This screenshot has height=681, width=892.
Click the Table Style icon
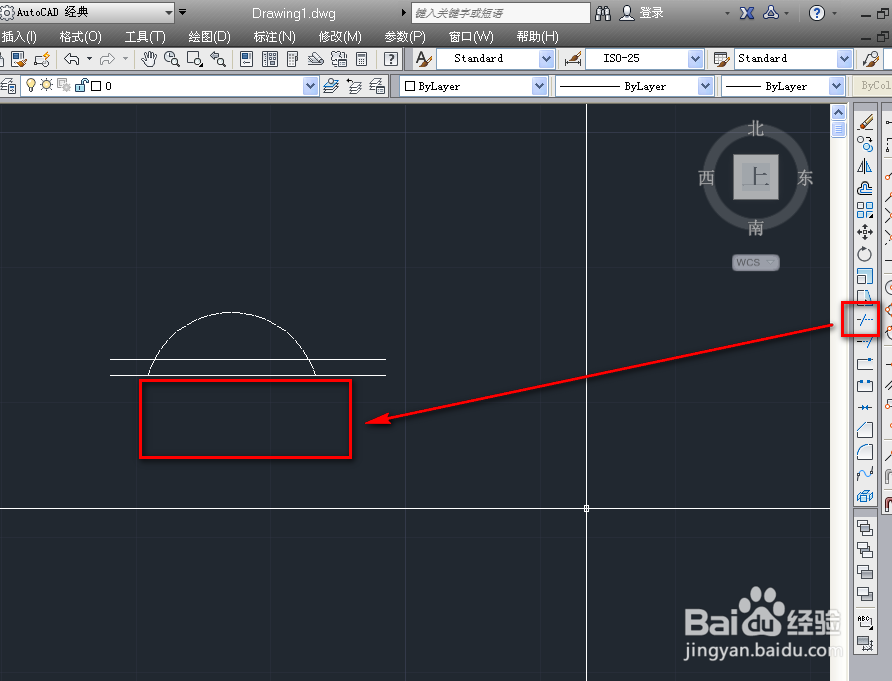[721, 59]
